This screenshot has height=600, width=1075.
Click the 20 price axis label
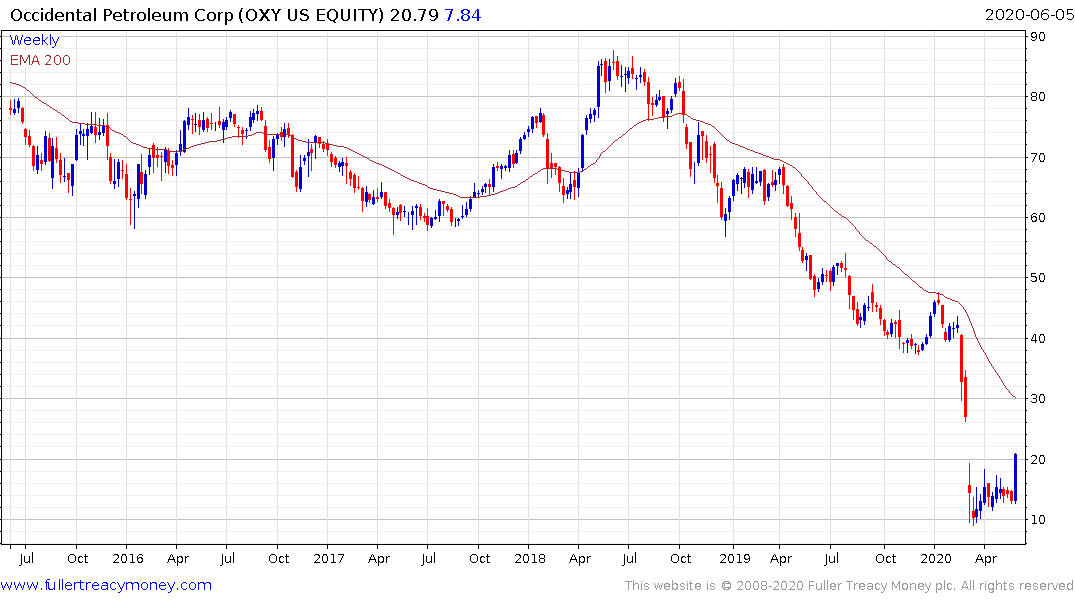1038,459
